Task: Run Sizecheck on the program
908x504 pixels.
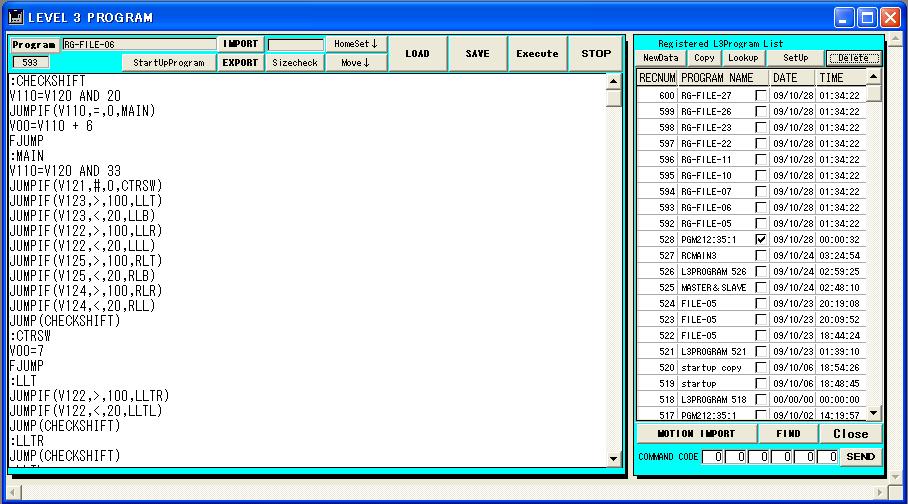Action: (x=295, y=63)
